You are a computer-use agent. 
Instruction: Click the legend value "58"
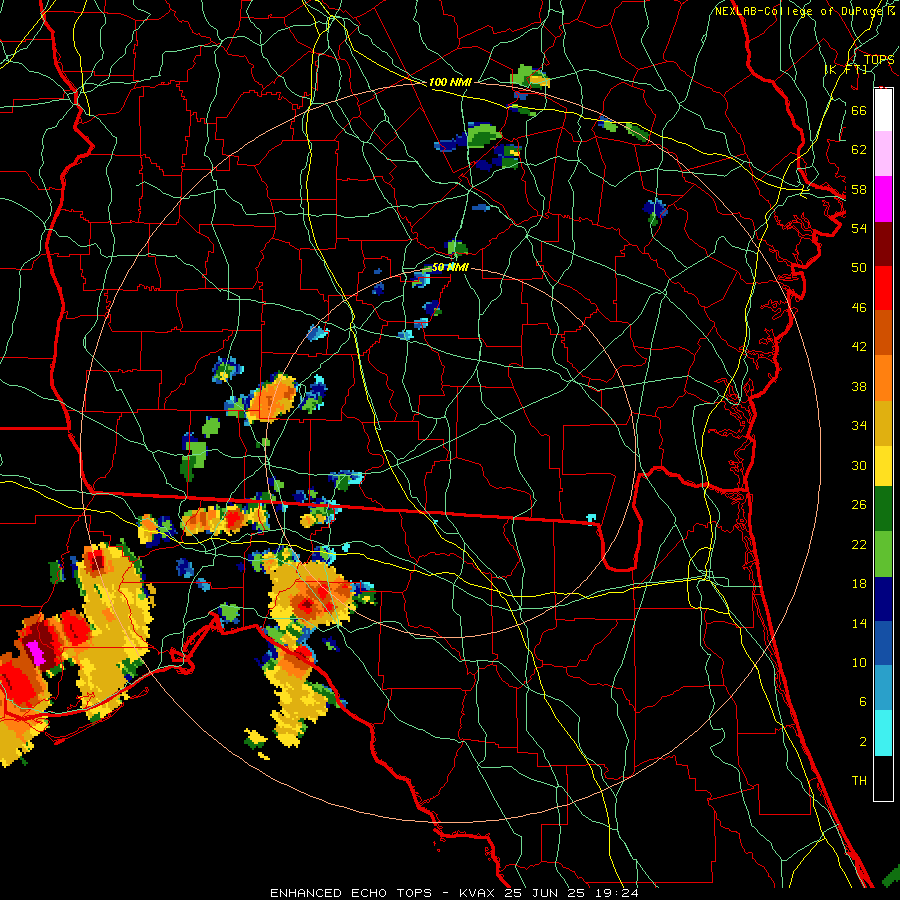click(859, 189)
